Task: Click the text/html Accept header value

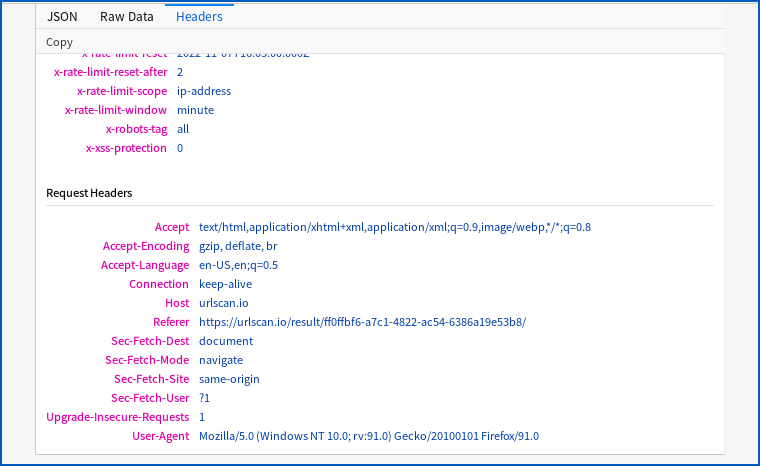Action: coord(395,227)
